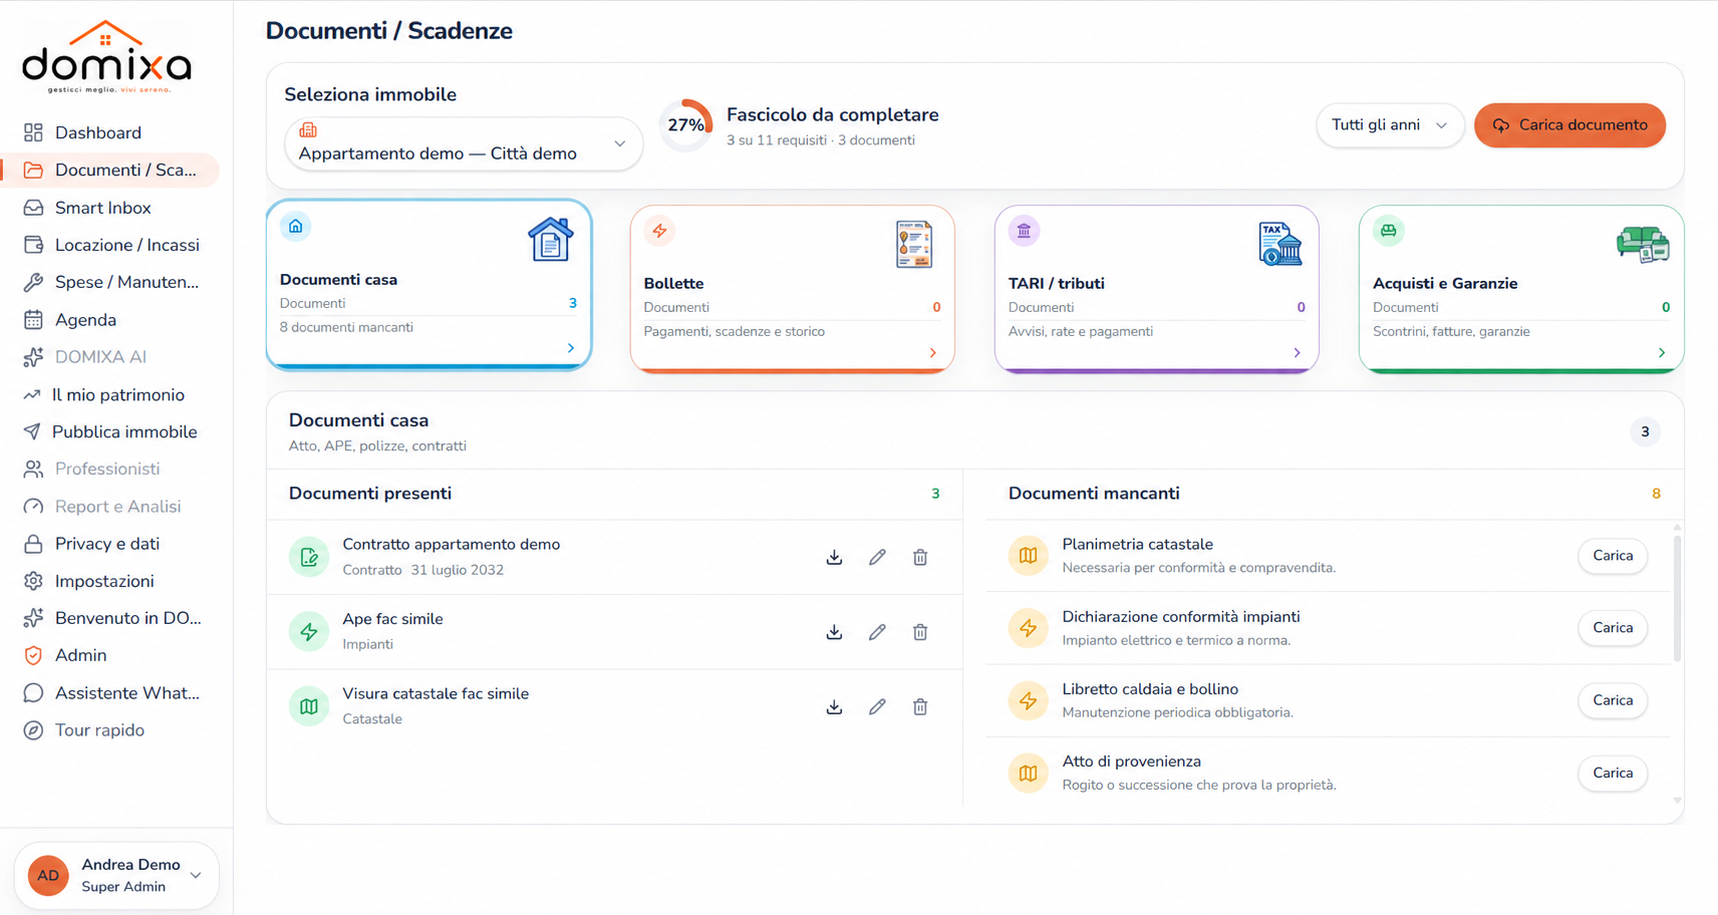Click the Dichiarazione conformità impianti lightning icon
1718x915 pixels.
point(1028,628)
